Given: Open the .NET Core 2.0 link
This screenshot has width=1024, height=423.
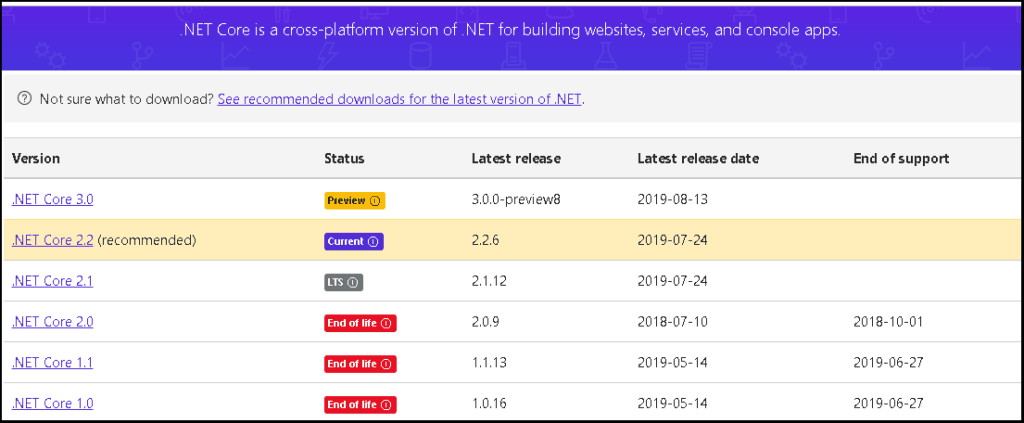Looking at the screenshot, I should coord(52,322).
